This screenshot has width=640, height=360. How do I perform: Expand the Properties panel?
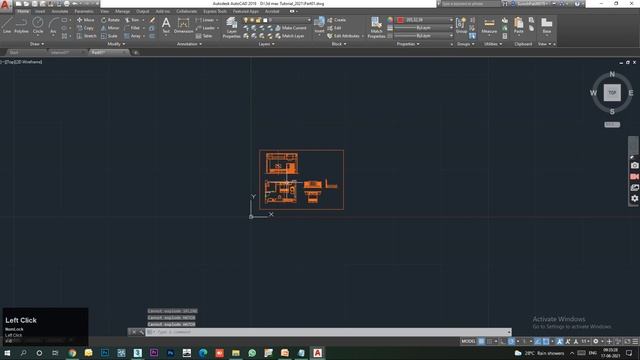tap(408, 44)
